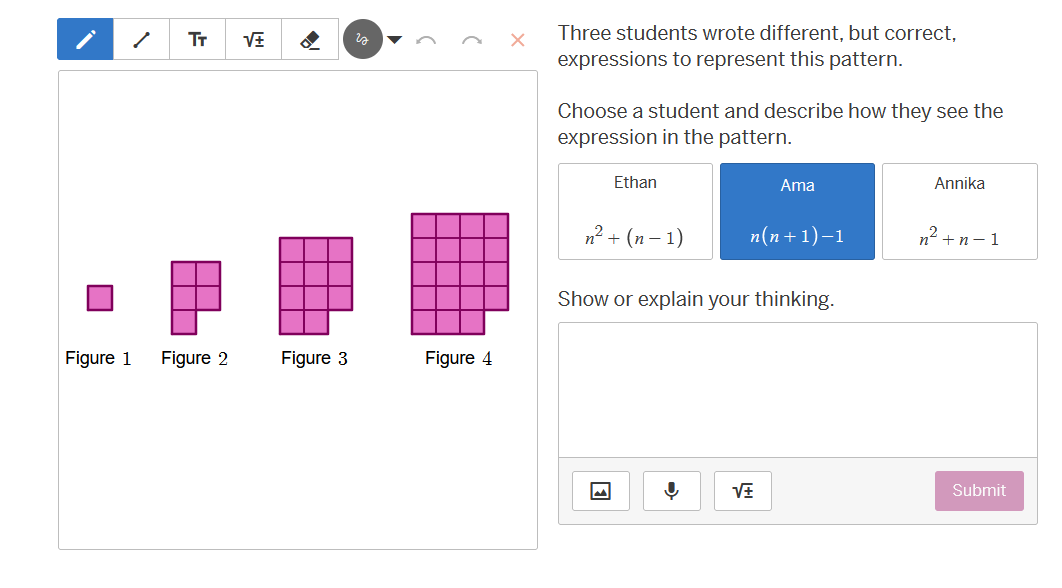Start voice input with the microphone icon
Viewport: 1062px width, 588px height.
[671, 490]
